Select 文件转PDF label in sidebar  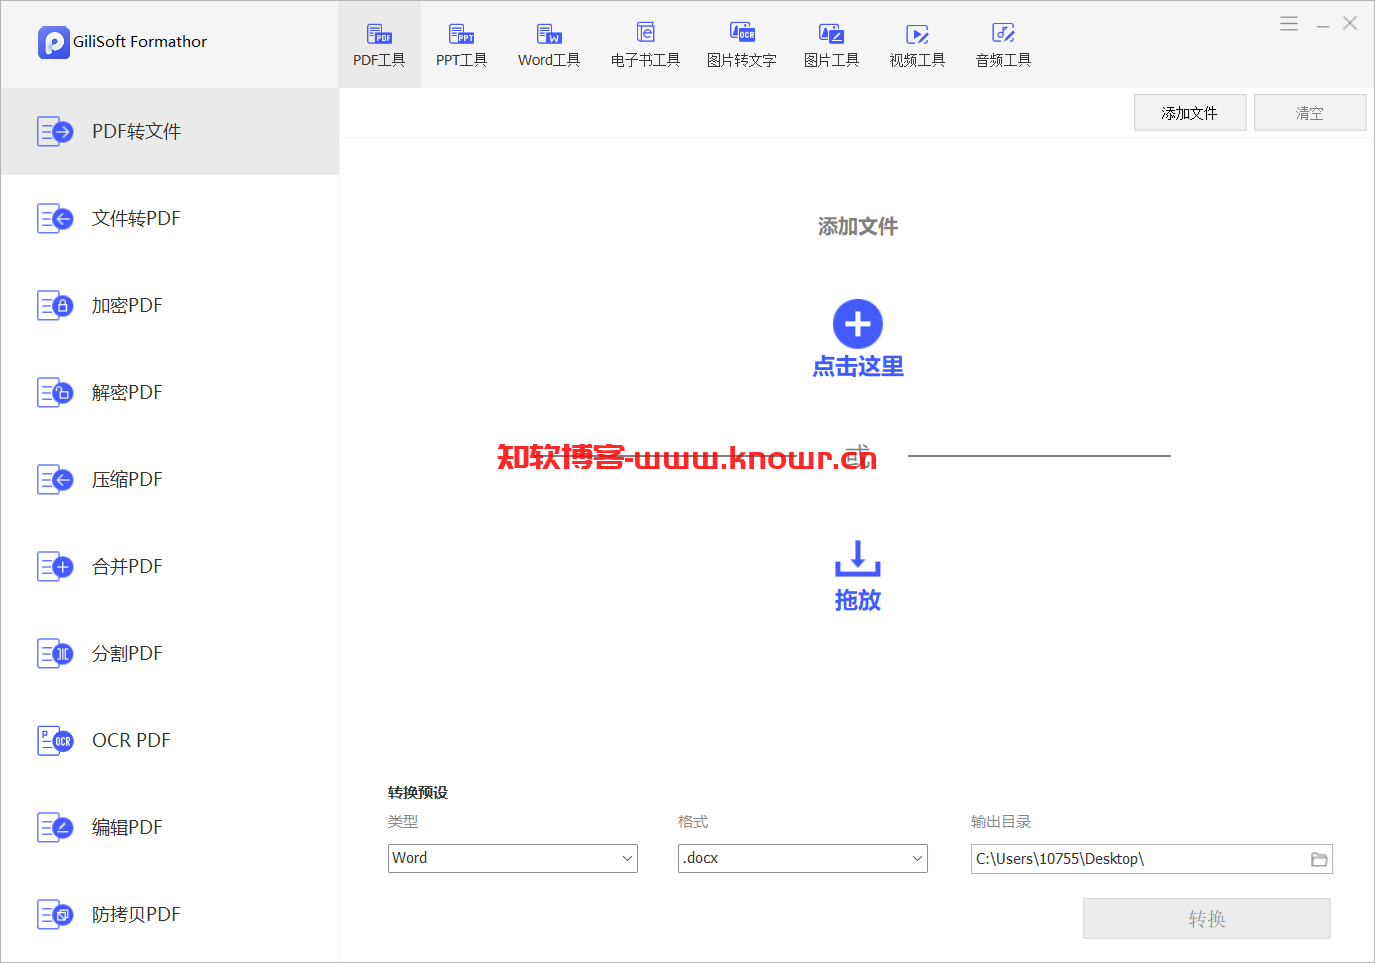(x=136, y=218)
